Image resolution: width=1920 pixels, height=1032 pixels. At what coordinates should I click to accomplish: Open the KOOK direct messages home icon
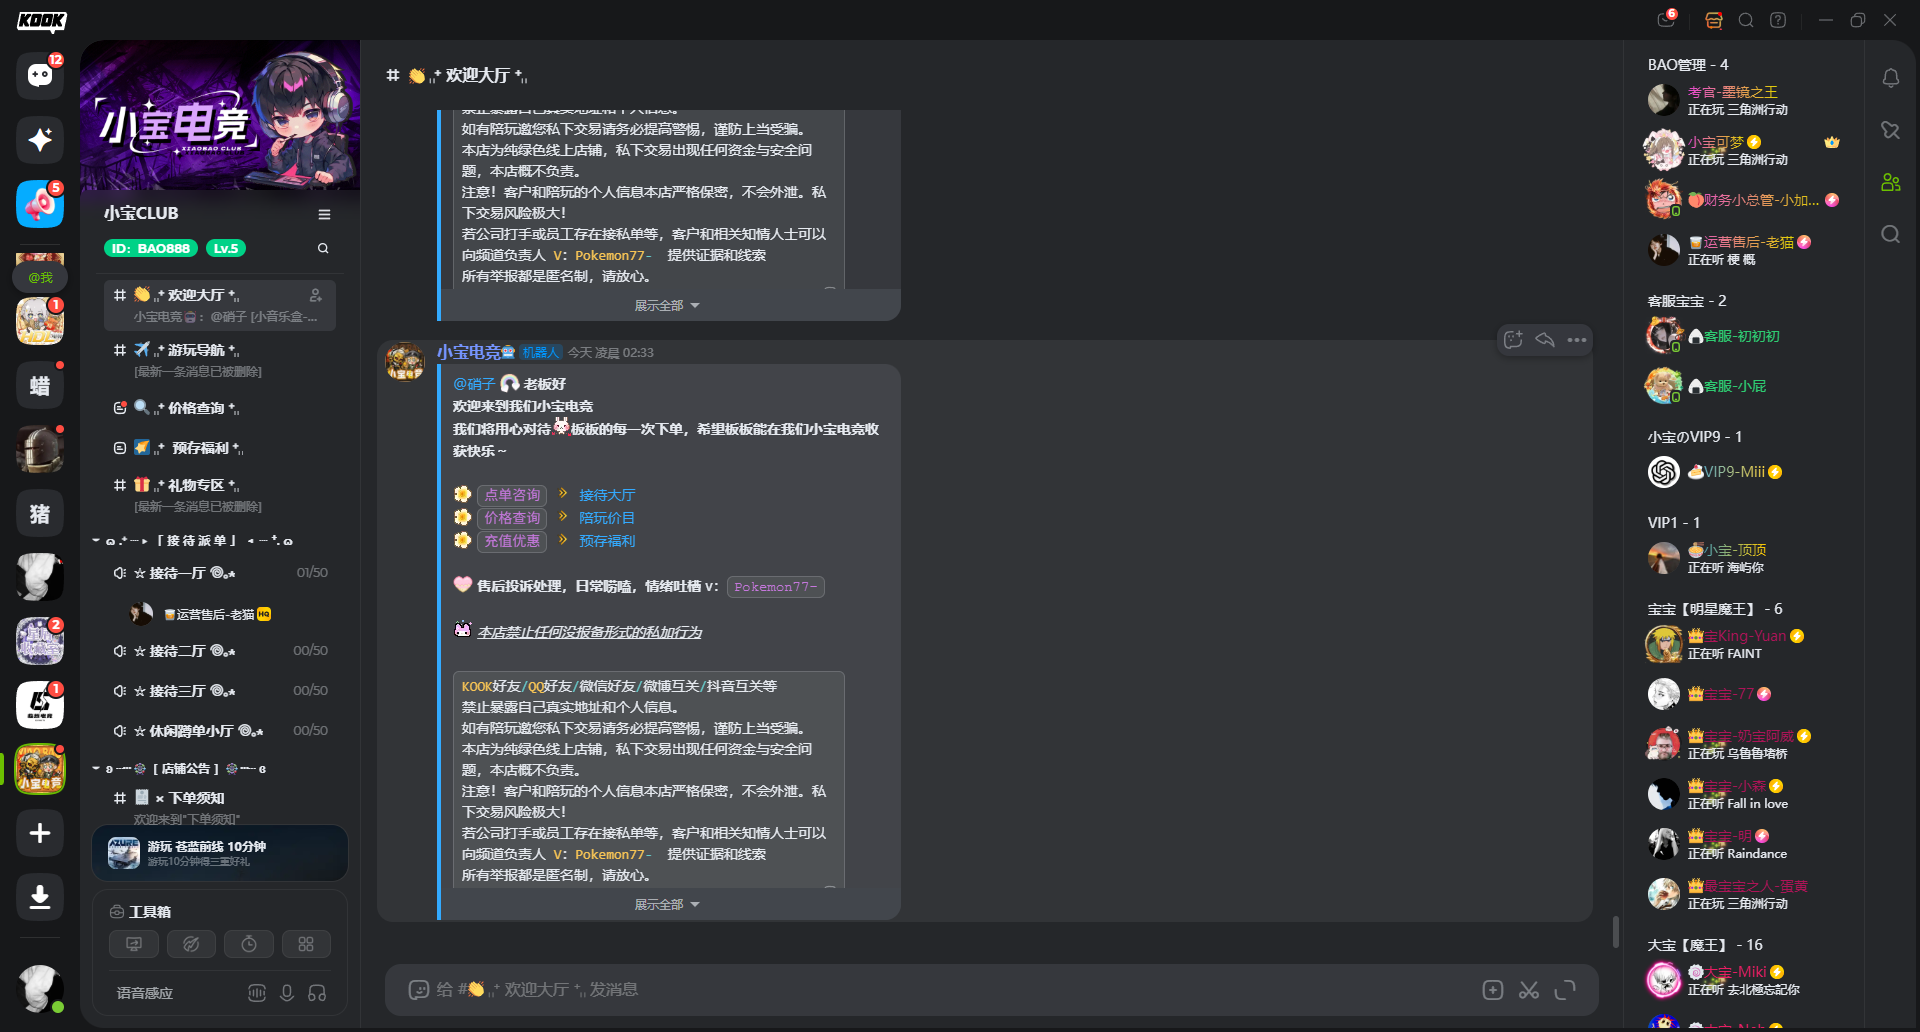(x=40, y=76)
